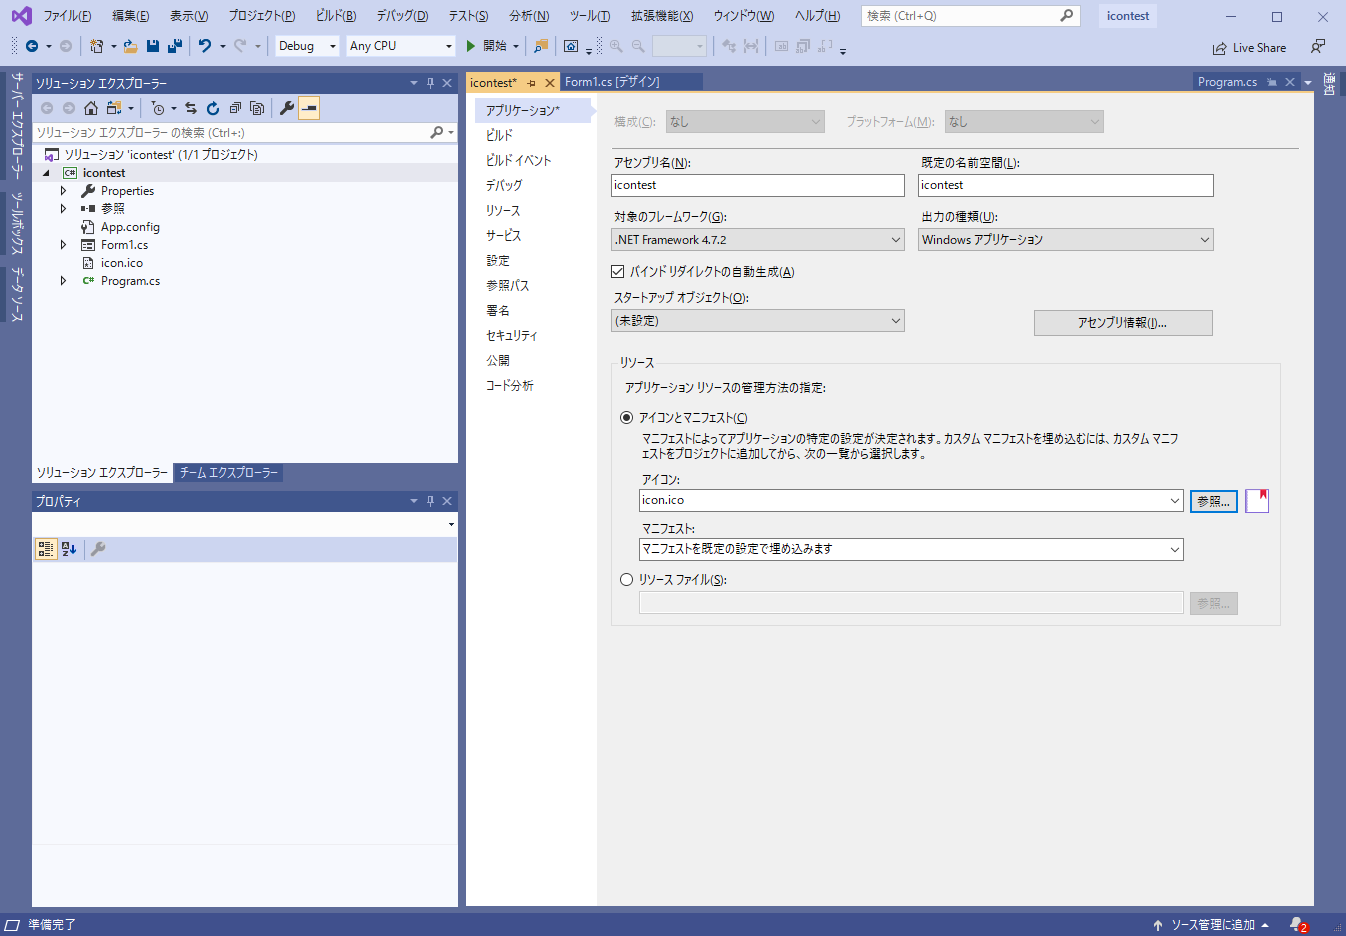Viewport: 1346px width, 936px height.
Task: Open the ビルド (Build) menu
Action: 336,16
